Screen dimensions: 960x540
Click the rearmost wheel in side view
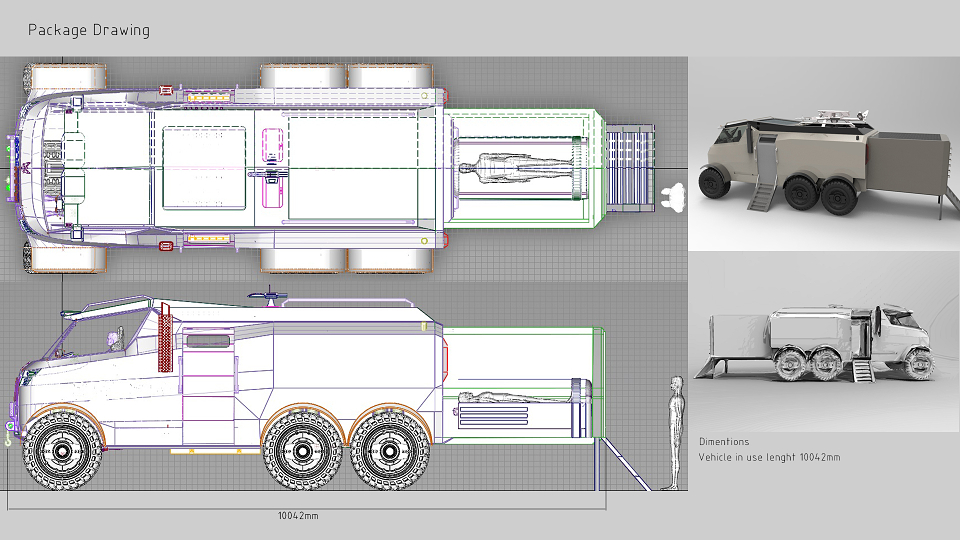390,451
